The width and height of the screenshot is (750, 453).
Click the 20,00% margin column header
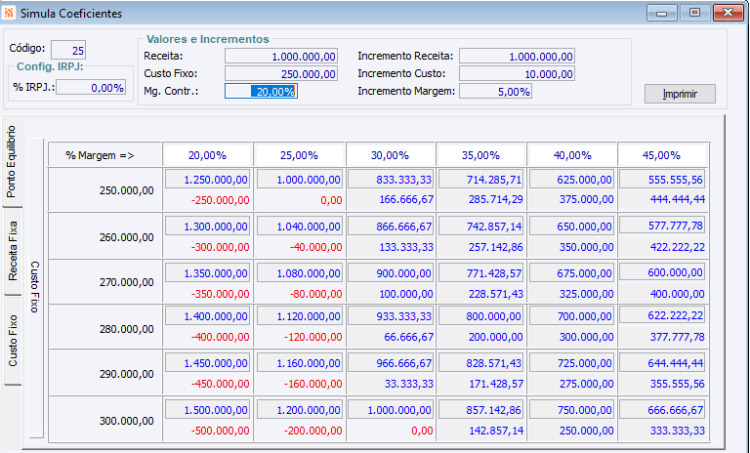pos(207,155)
